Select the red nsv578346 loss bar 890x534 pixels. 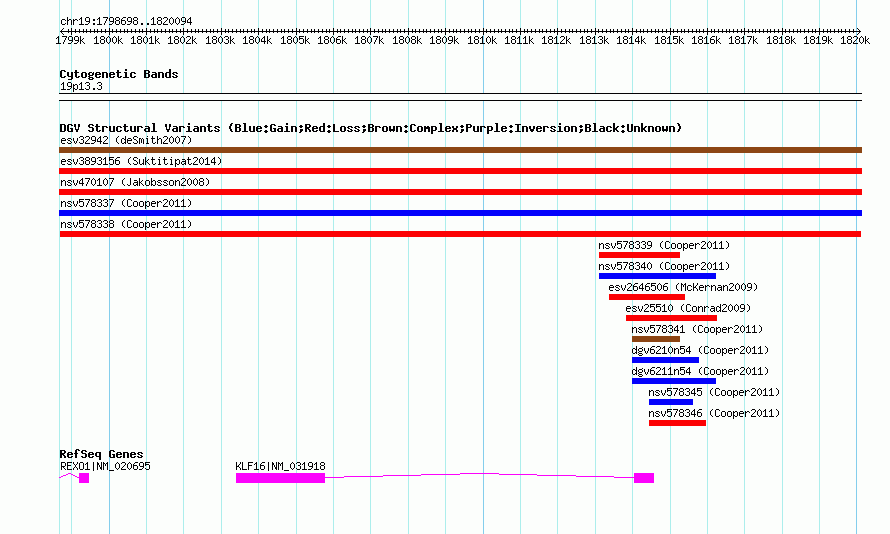tap(677, 423)
